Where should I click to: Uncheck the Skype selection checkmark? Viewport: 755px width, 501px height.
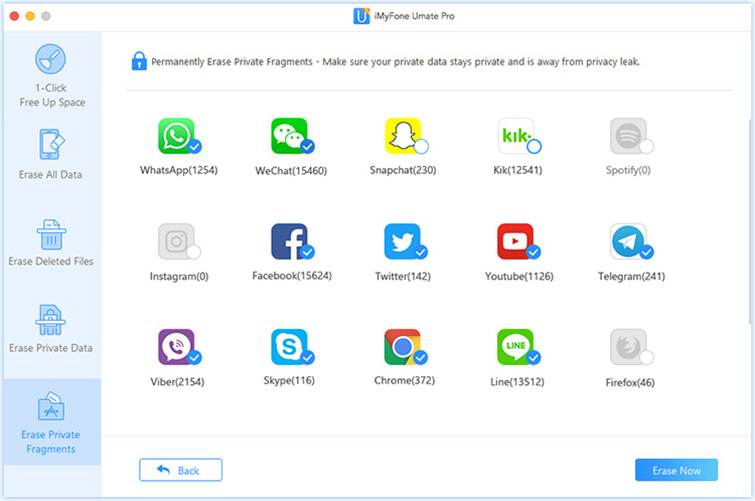308,357
